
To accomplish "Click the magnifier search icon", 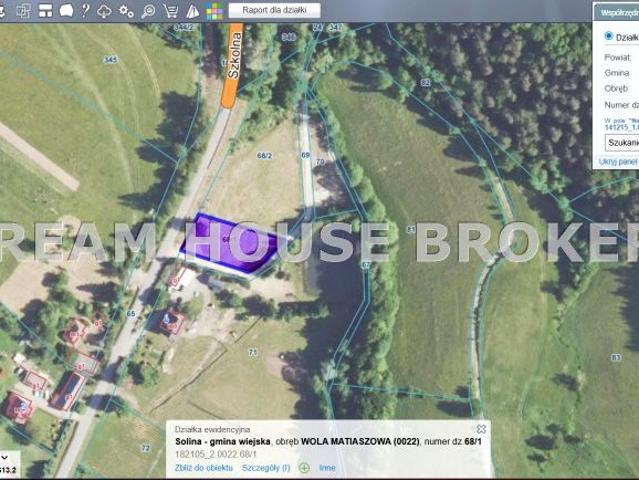I will coord(148,11).
